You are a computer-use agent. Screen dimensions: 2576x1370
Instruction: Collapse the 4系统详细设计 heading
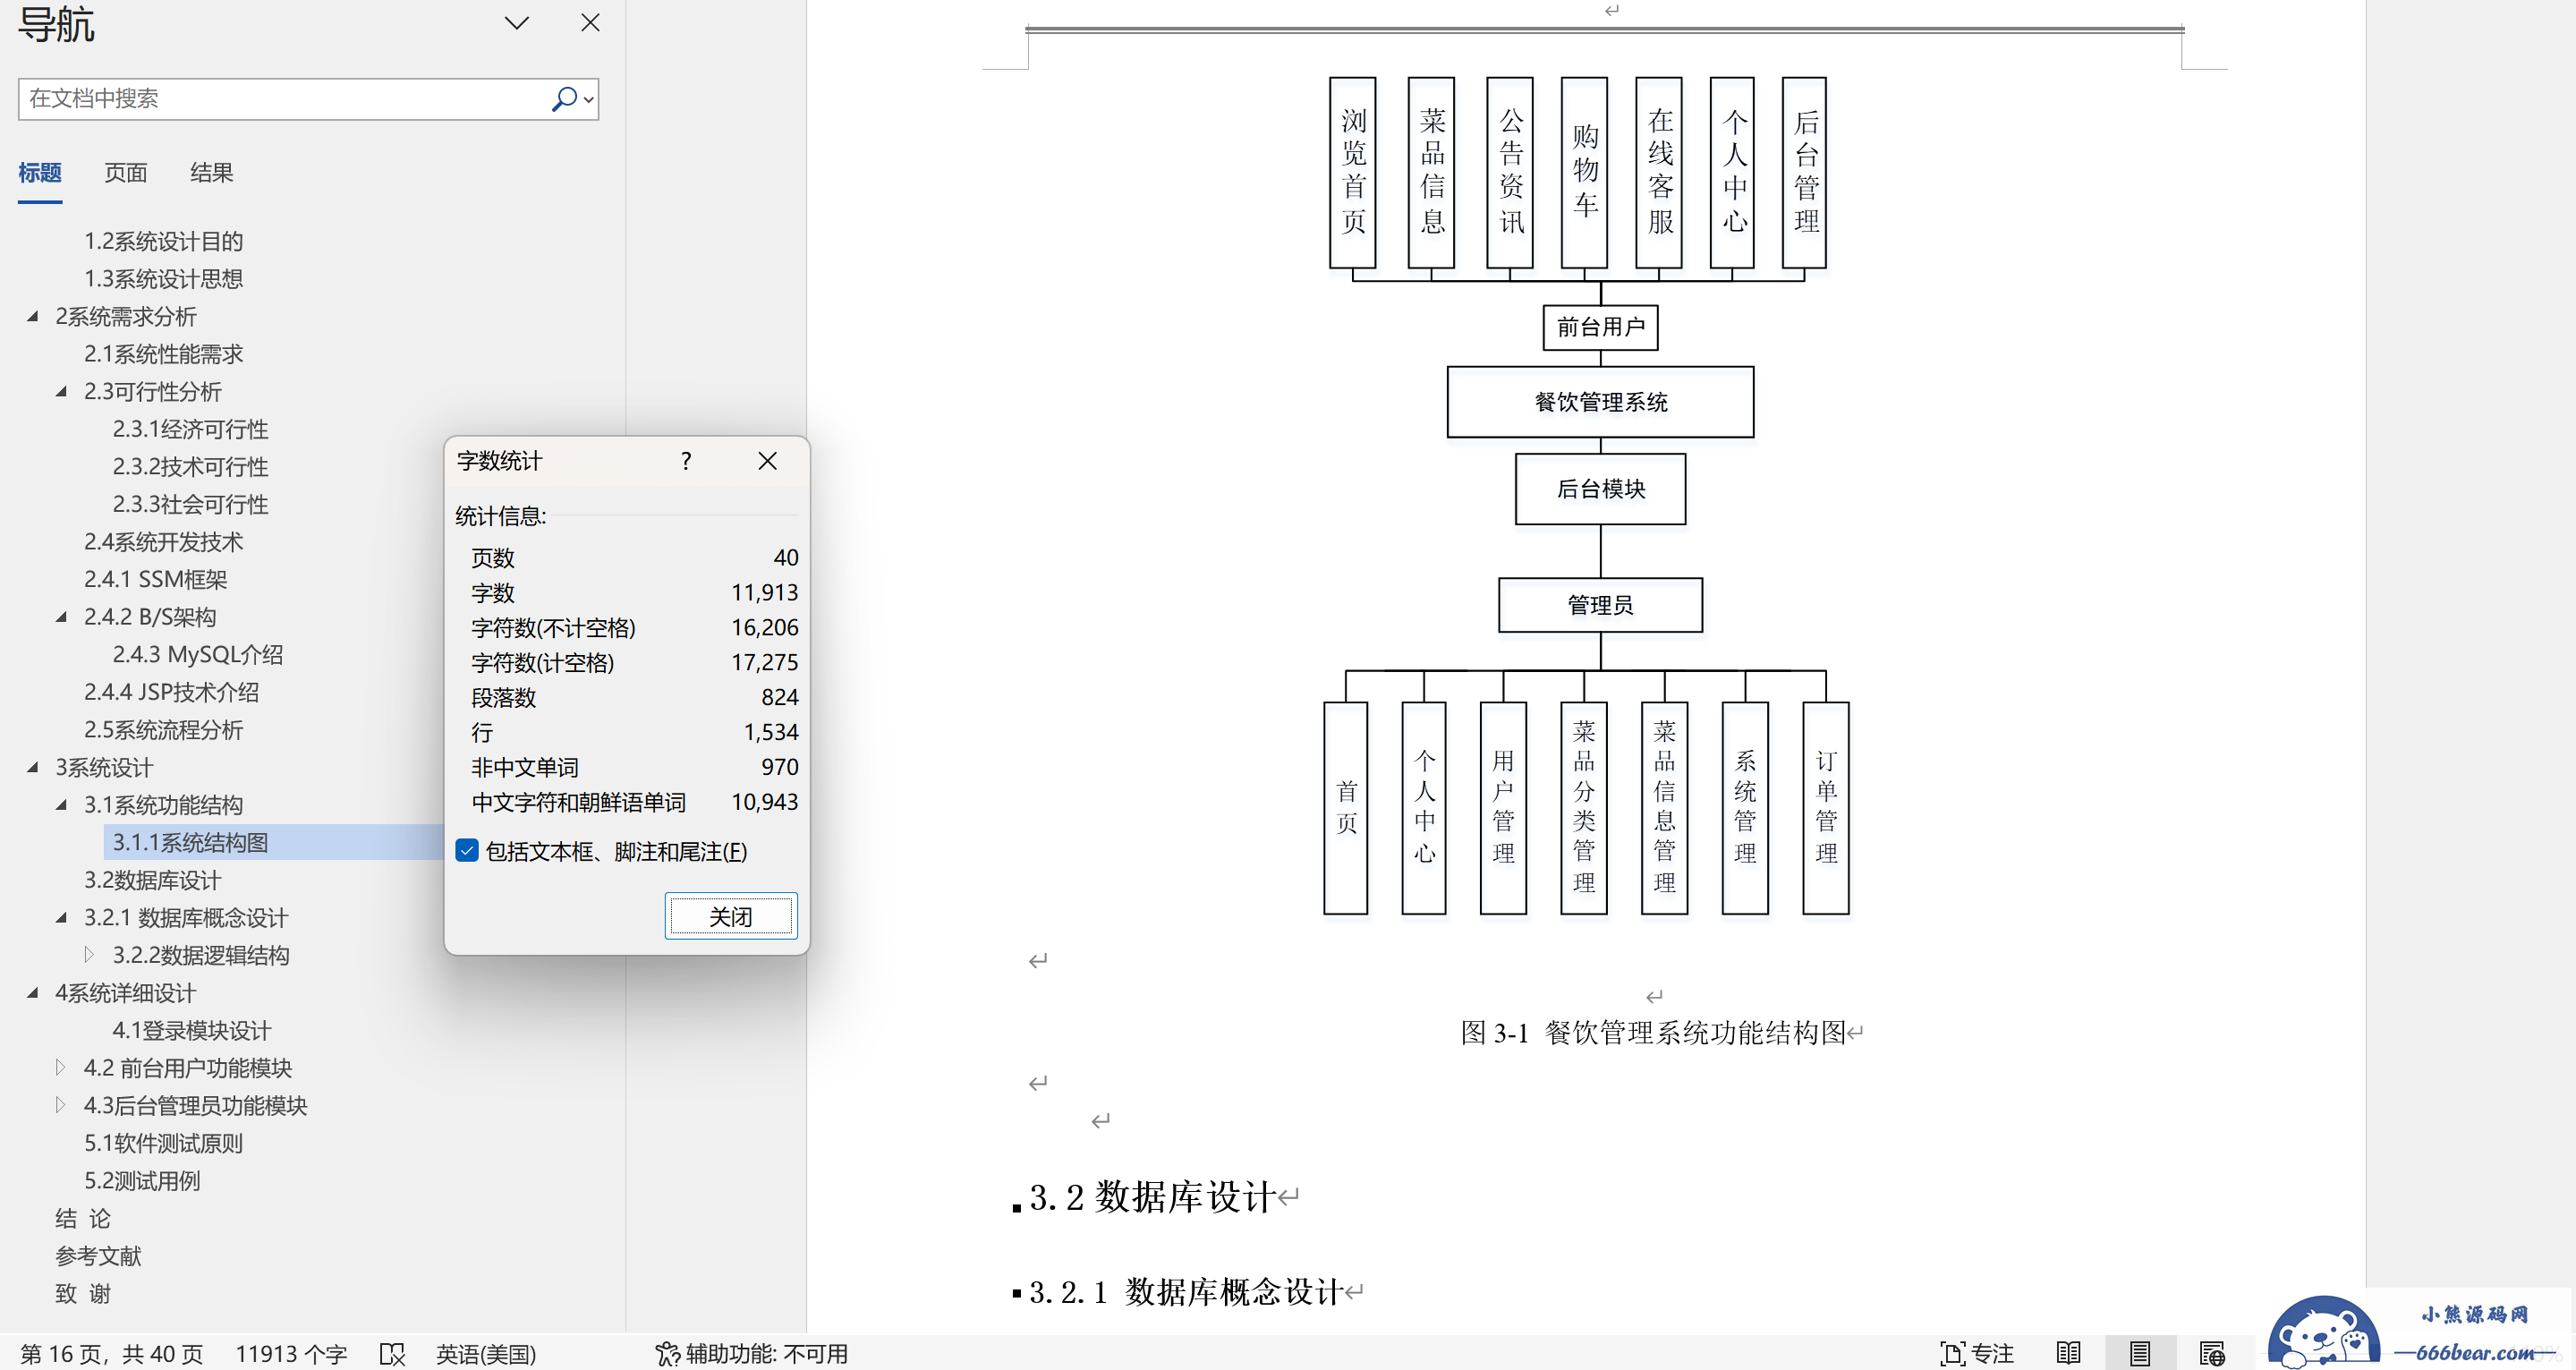pyautogui.click(x=32, y=992)
